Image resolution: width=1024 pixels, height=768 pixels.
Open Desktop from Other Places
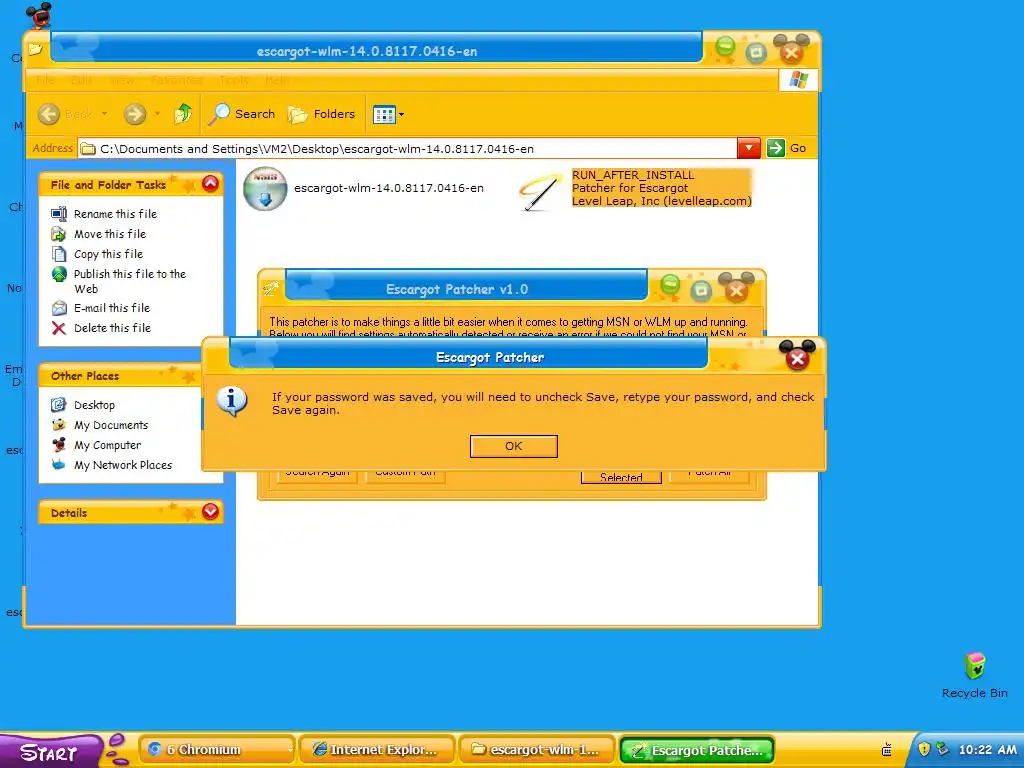point(94,405)
